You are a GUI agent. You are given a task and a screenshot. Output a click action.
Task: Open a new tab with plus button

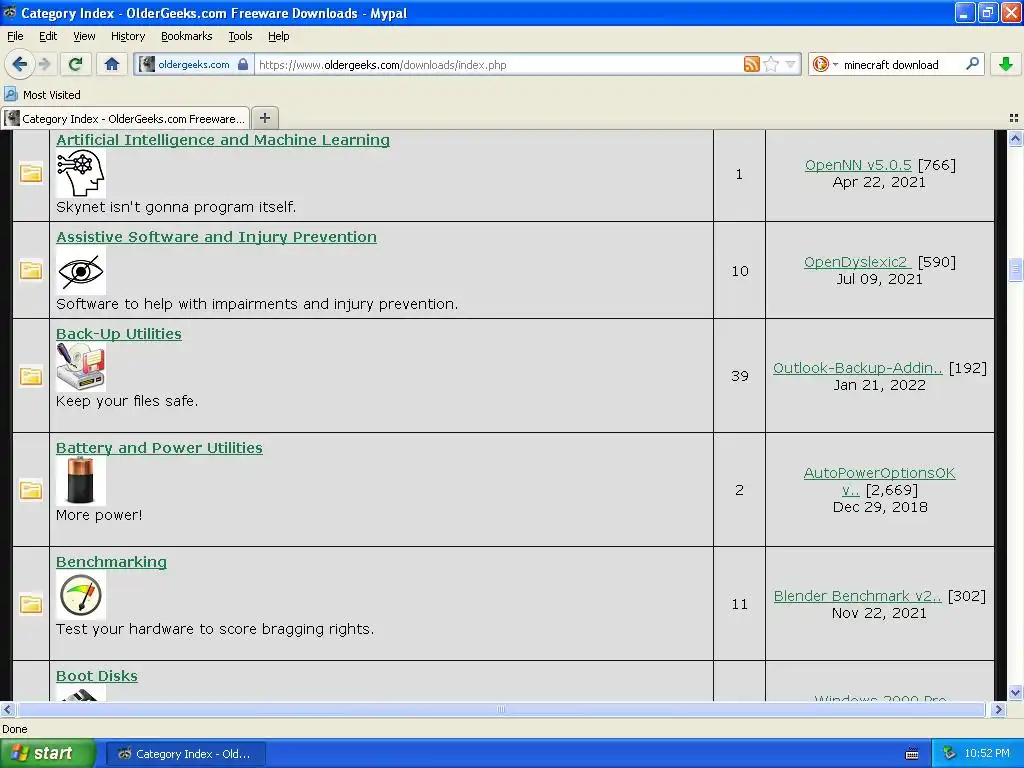[x=264, y=118]
